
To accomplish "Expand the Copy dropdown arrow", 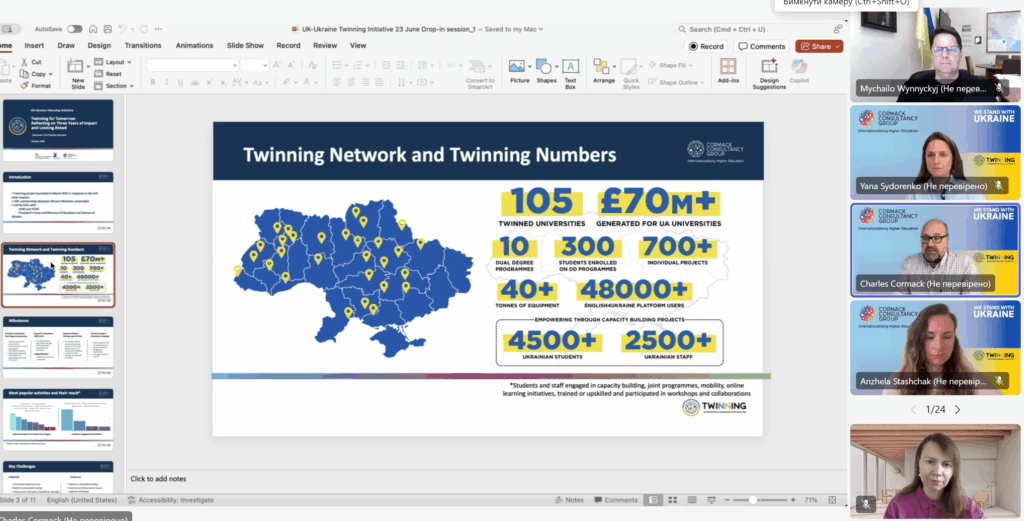I will (x=51, y=74).
